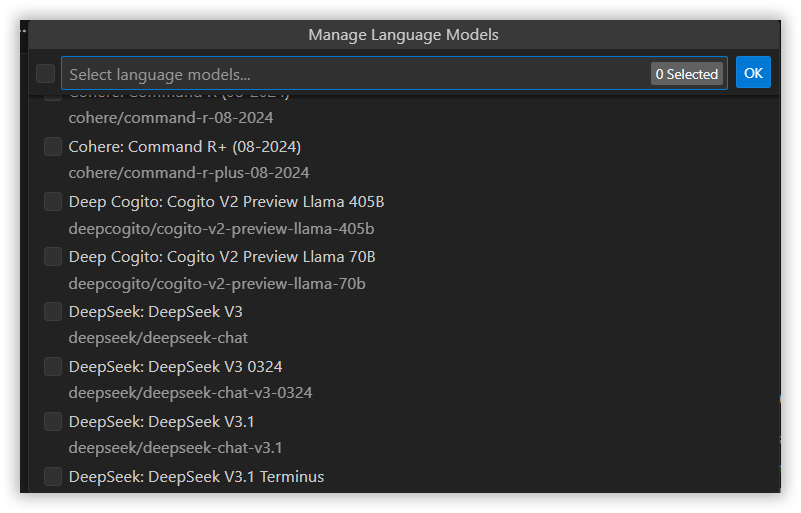Click 'deepcogito/cogito-v2-preview-llama-70b' identifier

217,284
